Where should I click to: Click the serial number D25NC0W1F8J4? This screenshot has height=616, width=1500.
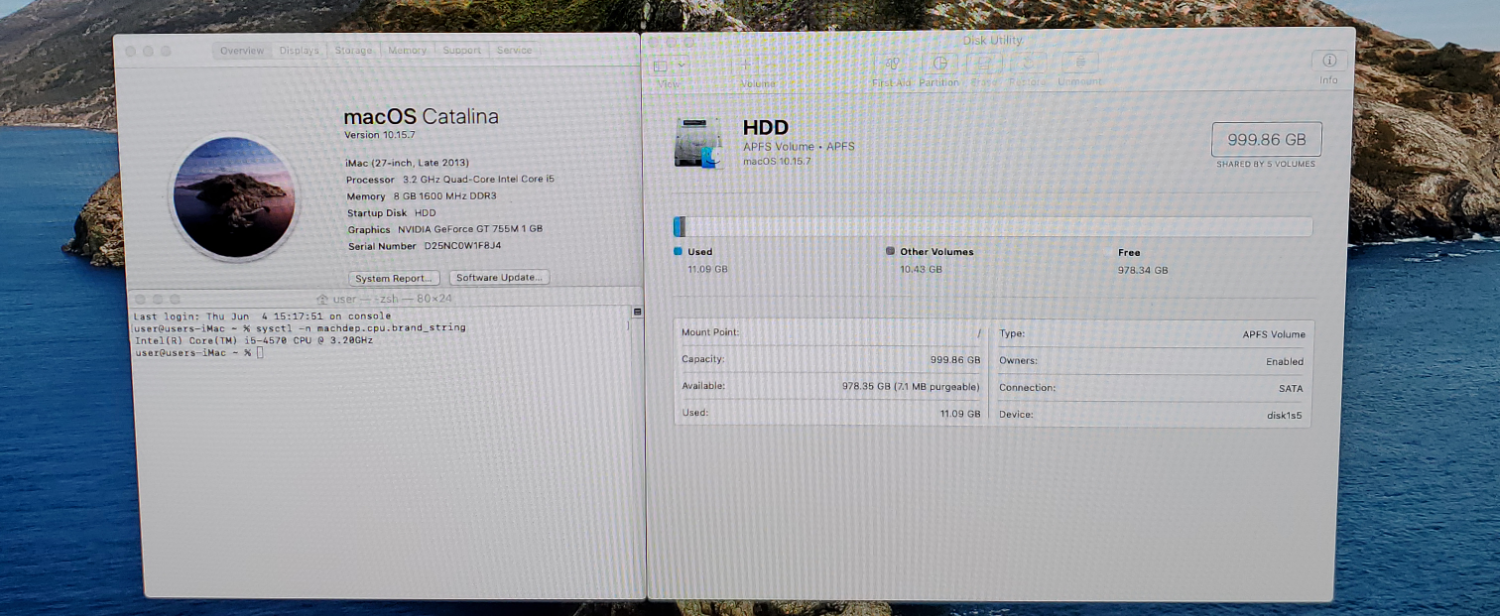[463, 246]
